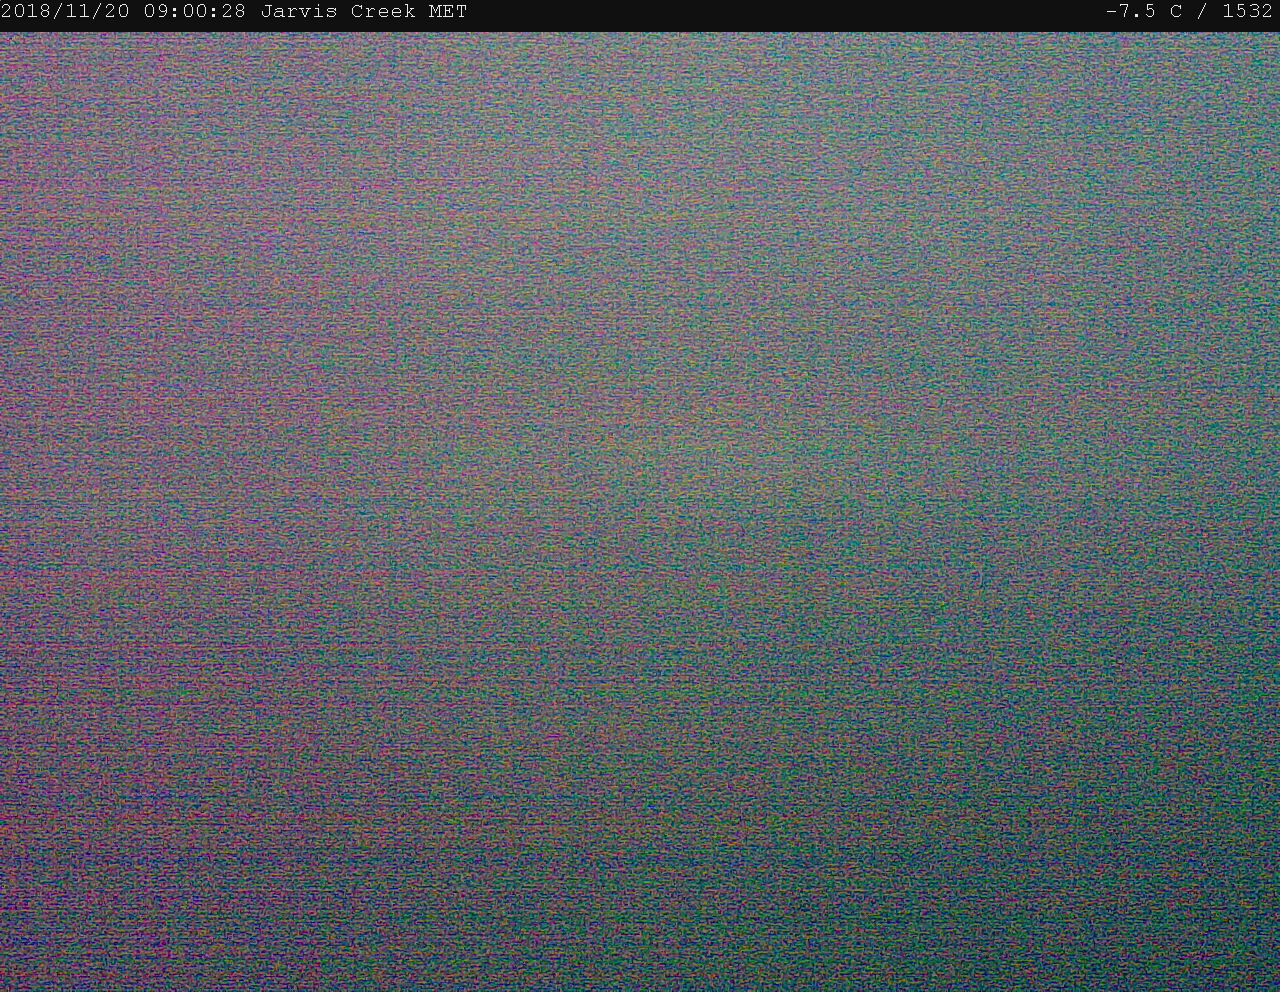Click the minus sign before 7.5

(1112, 12)
